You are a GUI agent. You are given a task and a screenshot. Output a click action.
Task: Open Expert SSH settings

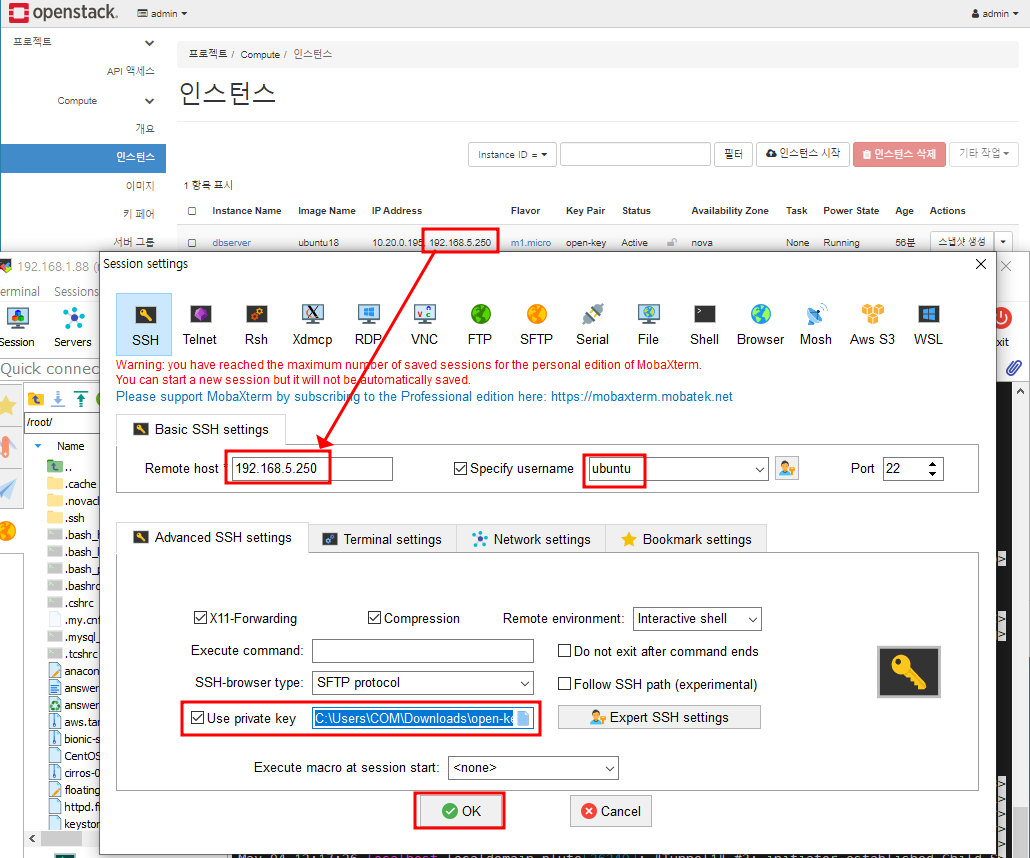tap(660, 717)
